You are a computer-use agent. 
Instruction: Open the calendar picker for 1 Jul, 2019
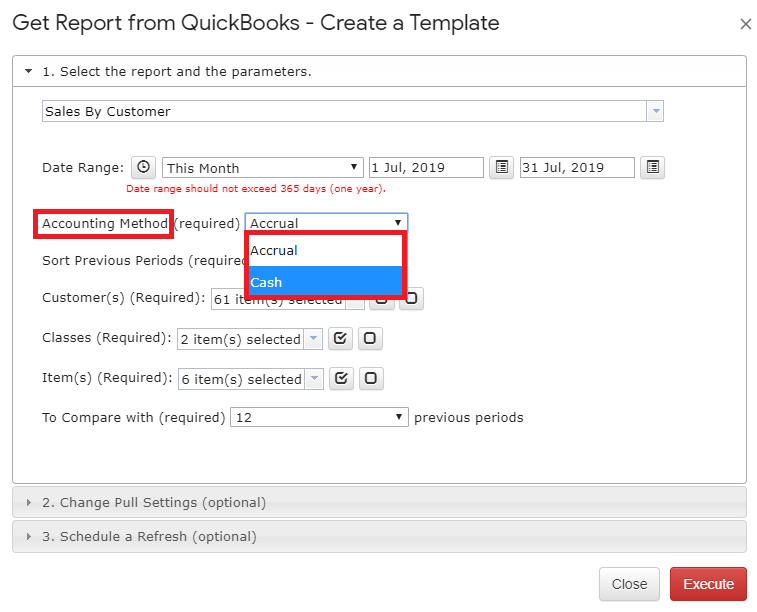(x=501, y=167)
